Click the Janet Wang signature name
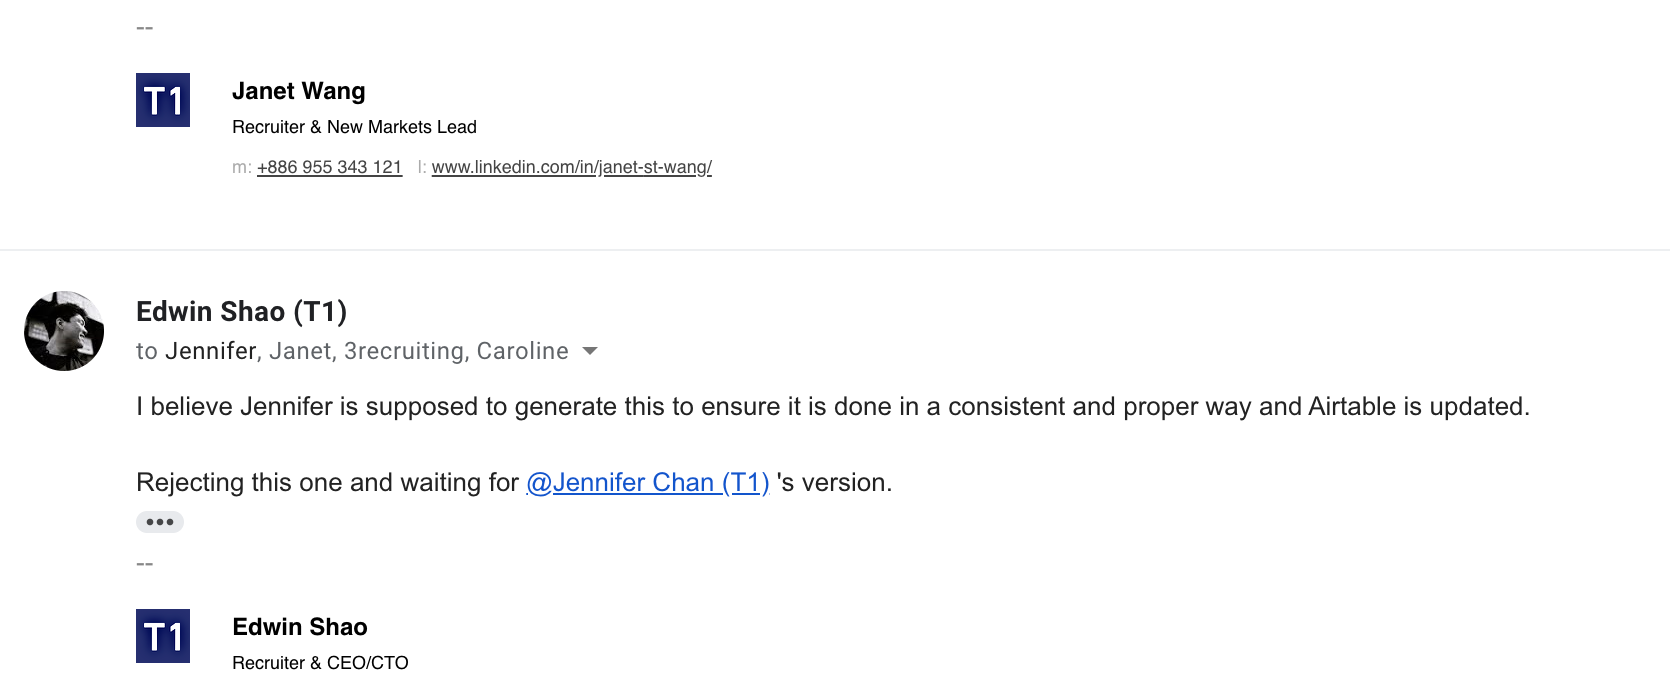Viewport: 1670px width, 688px height. 298,91
